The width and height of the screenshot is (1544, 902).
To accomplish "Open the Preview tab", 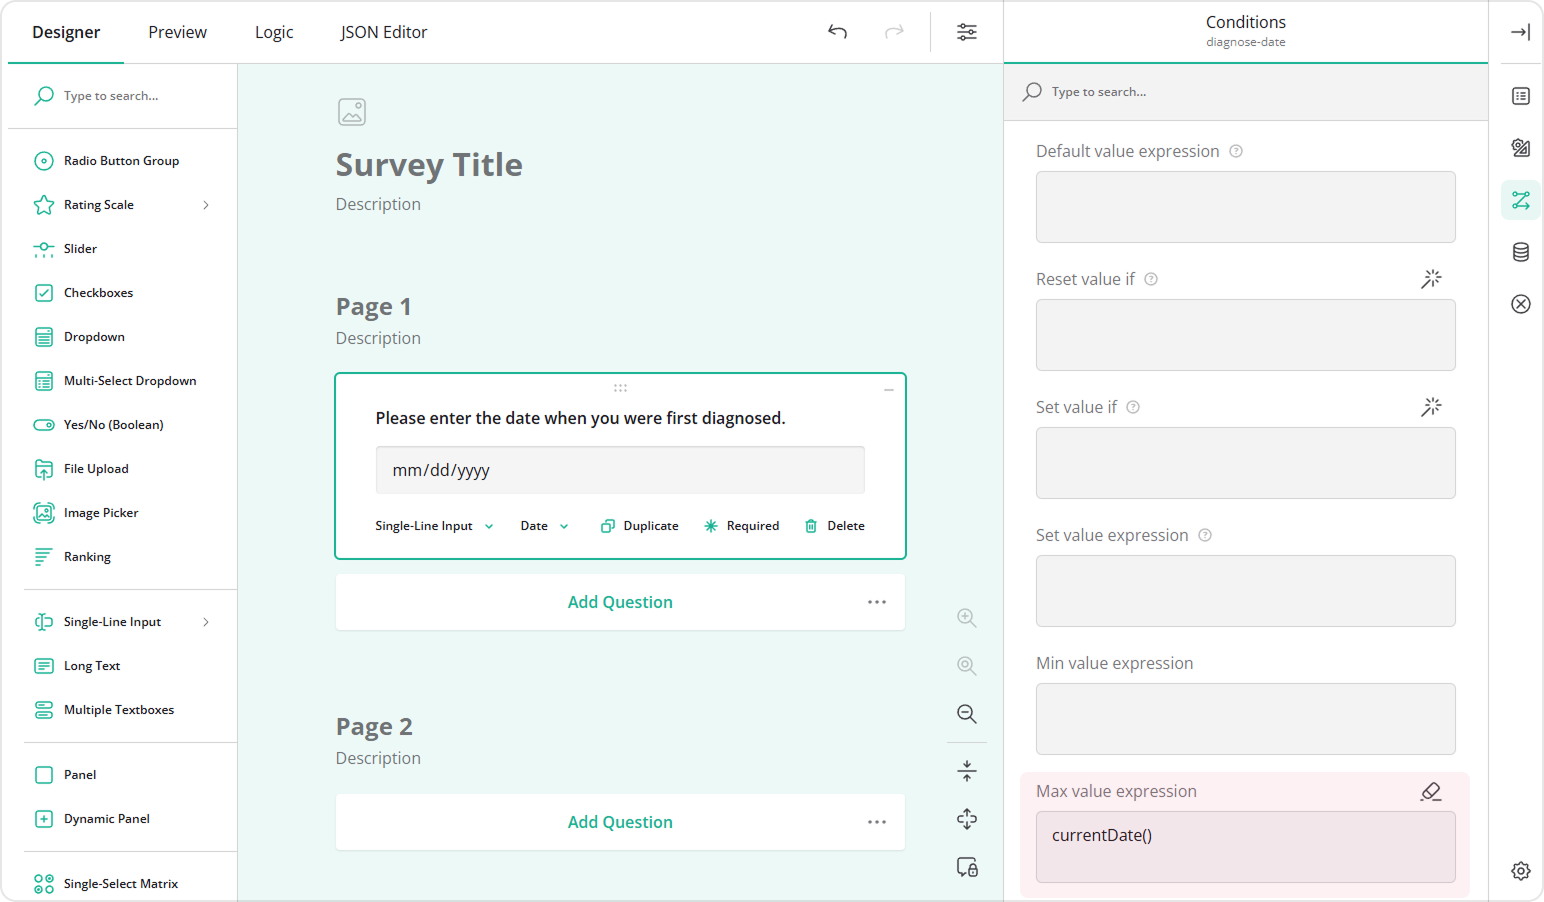I will click(x=177, y=31).
